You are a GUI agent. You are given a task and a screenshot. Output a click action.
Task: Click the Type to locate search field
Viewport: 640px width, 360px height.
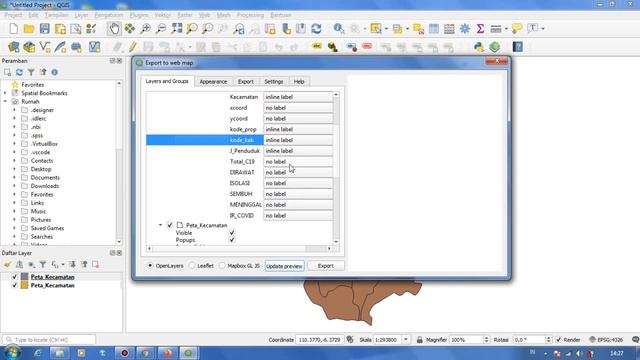[49, 340]
